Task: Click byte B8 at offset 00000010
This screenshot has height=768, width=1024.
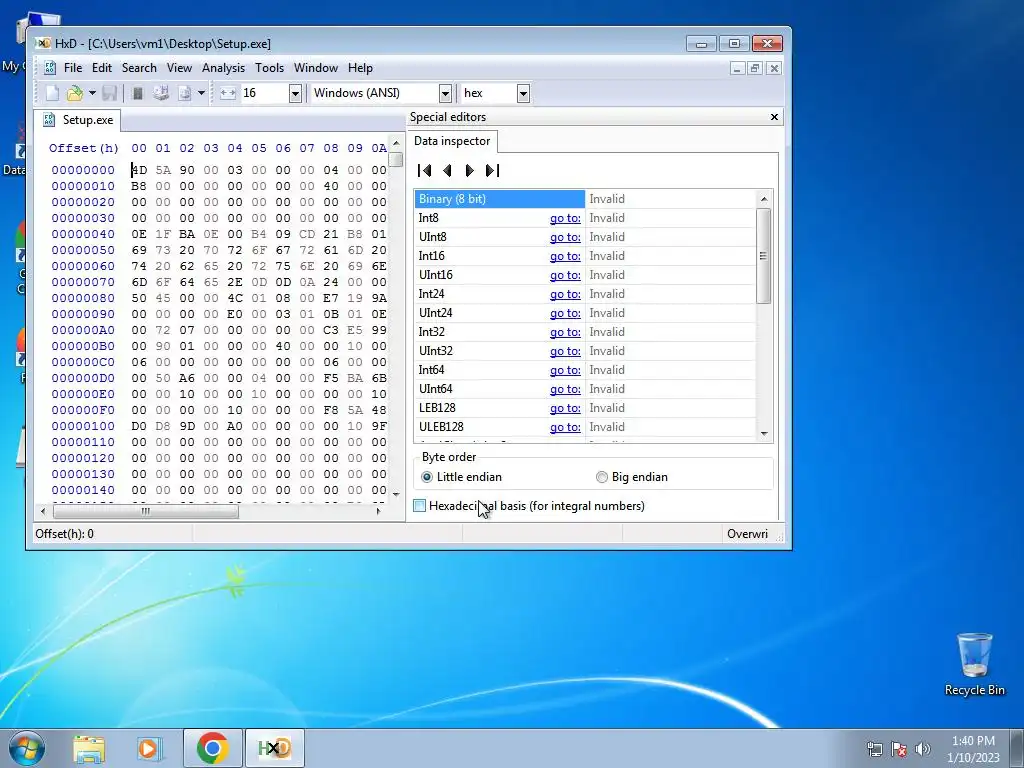Action: [139, 186]
